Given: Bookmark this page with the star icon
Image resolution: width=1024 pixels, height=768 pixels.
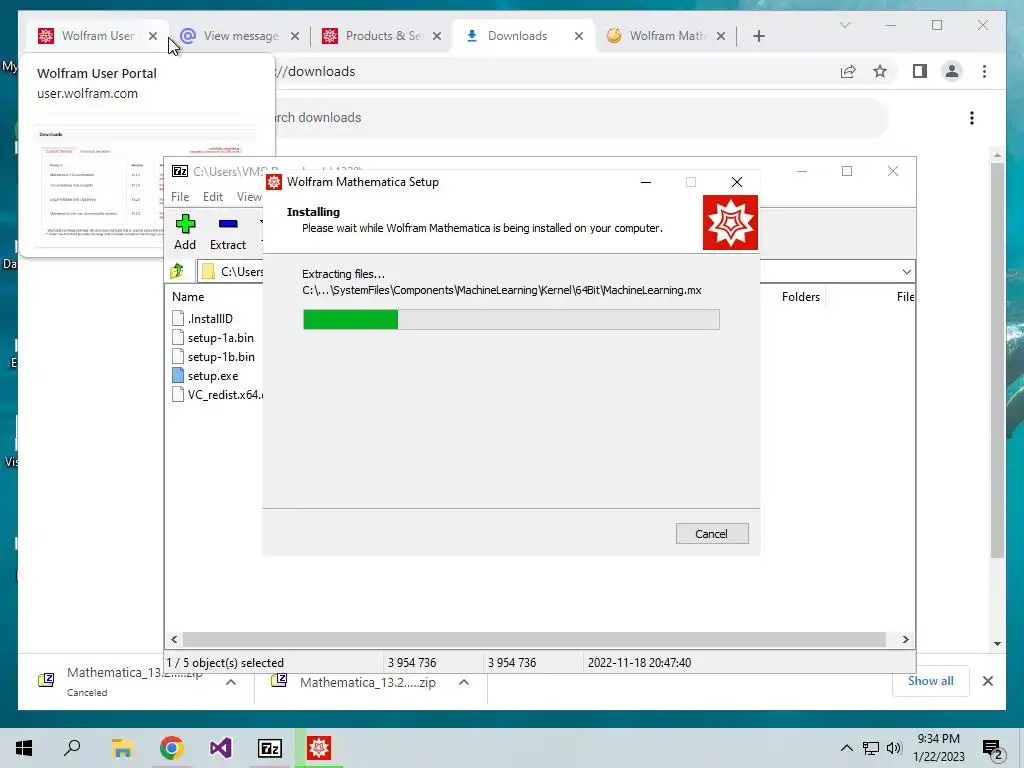Looking at the screenshot, I should pos(880,71).
